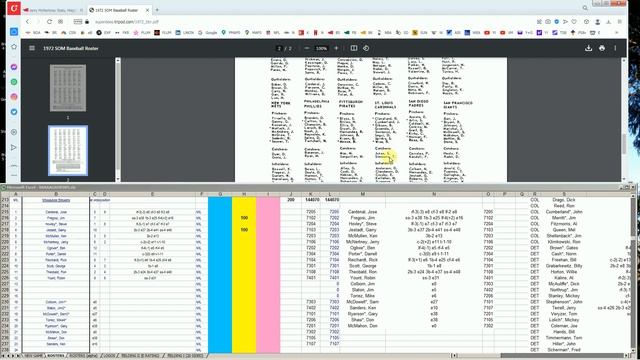Viewport: 640px width, 360px height.
Task: Print the PDF document
Action: click(602, 48)
